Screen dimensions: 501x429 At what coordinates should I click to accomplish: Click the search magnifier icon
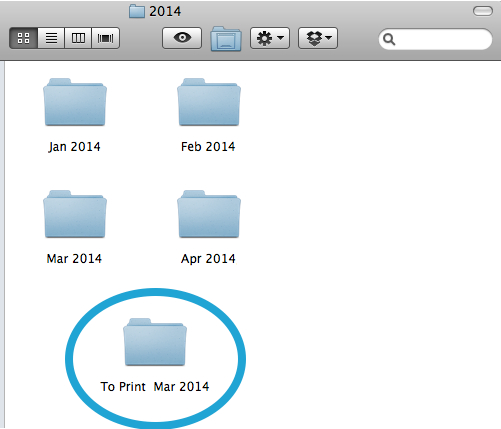tap(389, 39)
